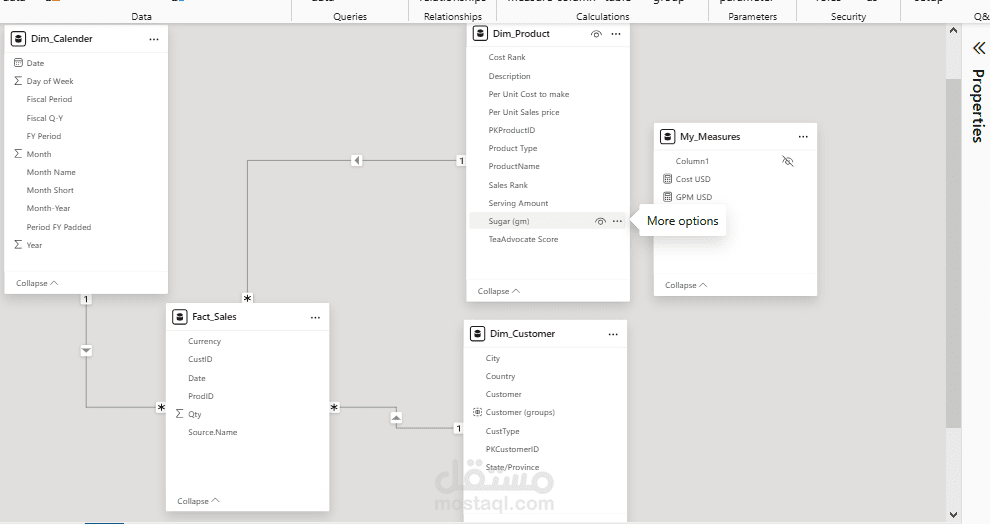Select the Sales Rank field
The image size is (990, 524).
(x=508, y=185)
